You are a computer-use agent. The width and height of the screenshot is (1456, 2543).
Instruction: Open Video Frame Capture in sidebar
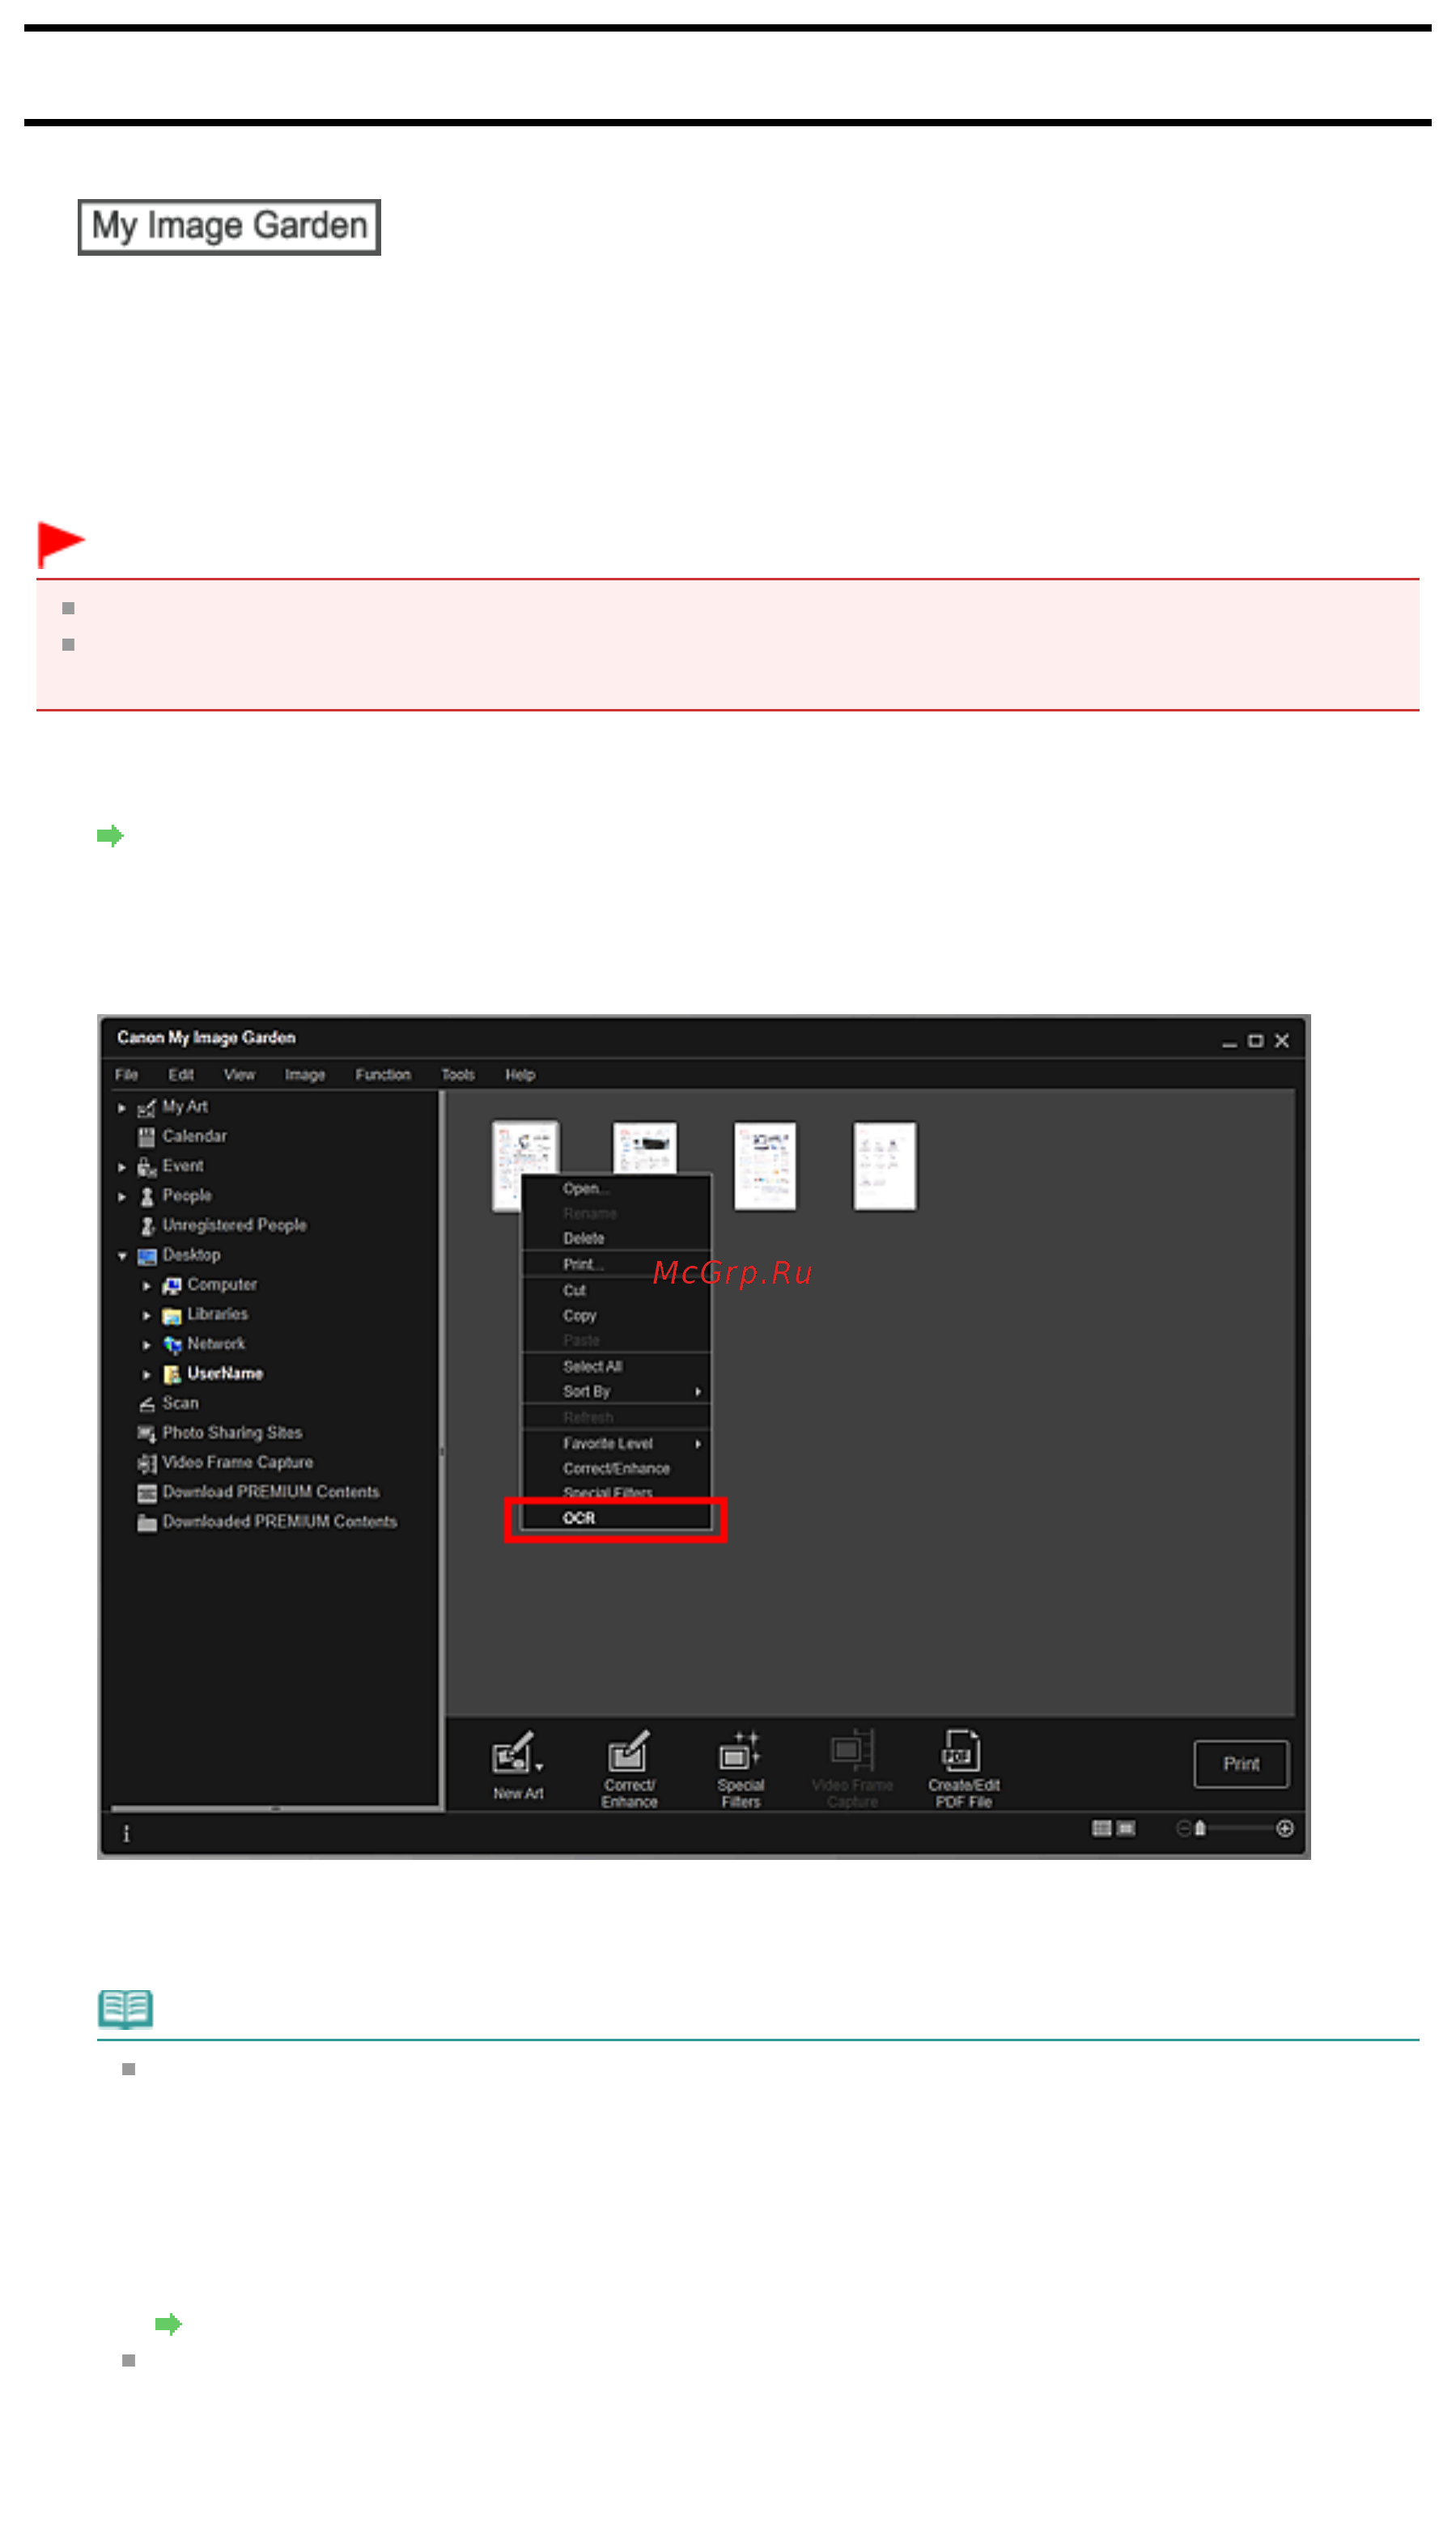coord(237,1463)
